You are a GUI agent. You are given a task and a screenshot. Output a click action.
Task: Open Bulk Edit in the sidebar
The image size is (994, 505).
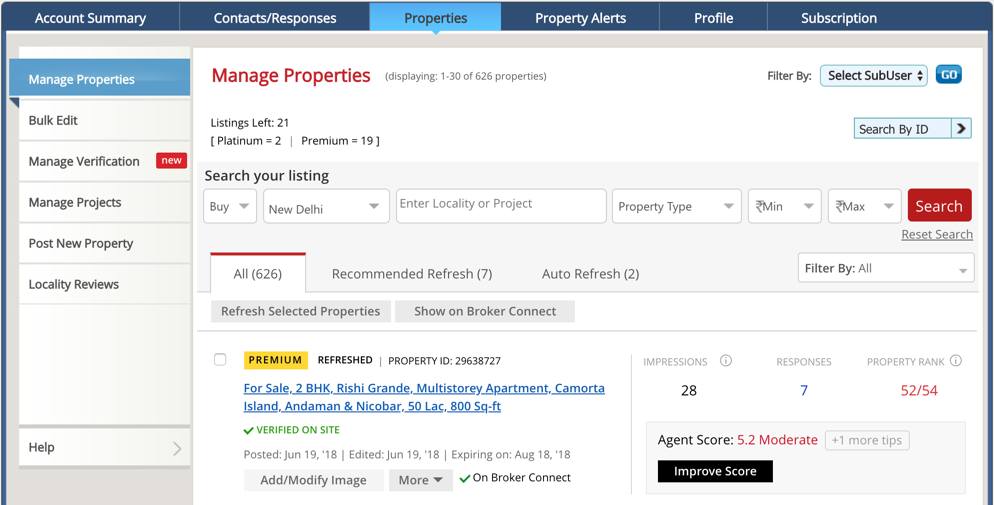point(53,120)
